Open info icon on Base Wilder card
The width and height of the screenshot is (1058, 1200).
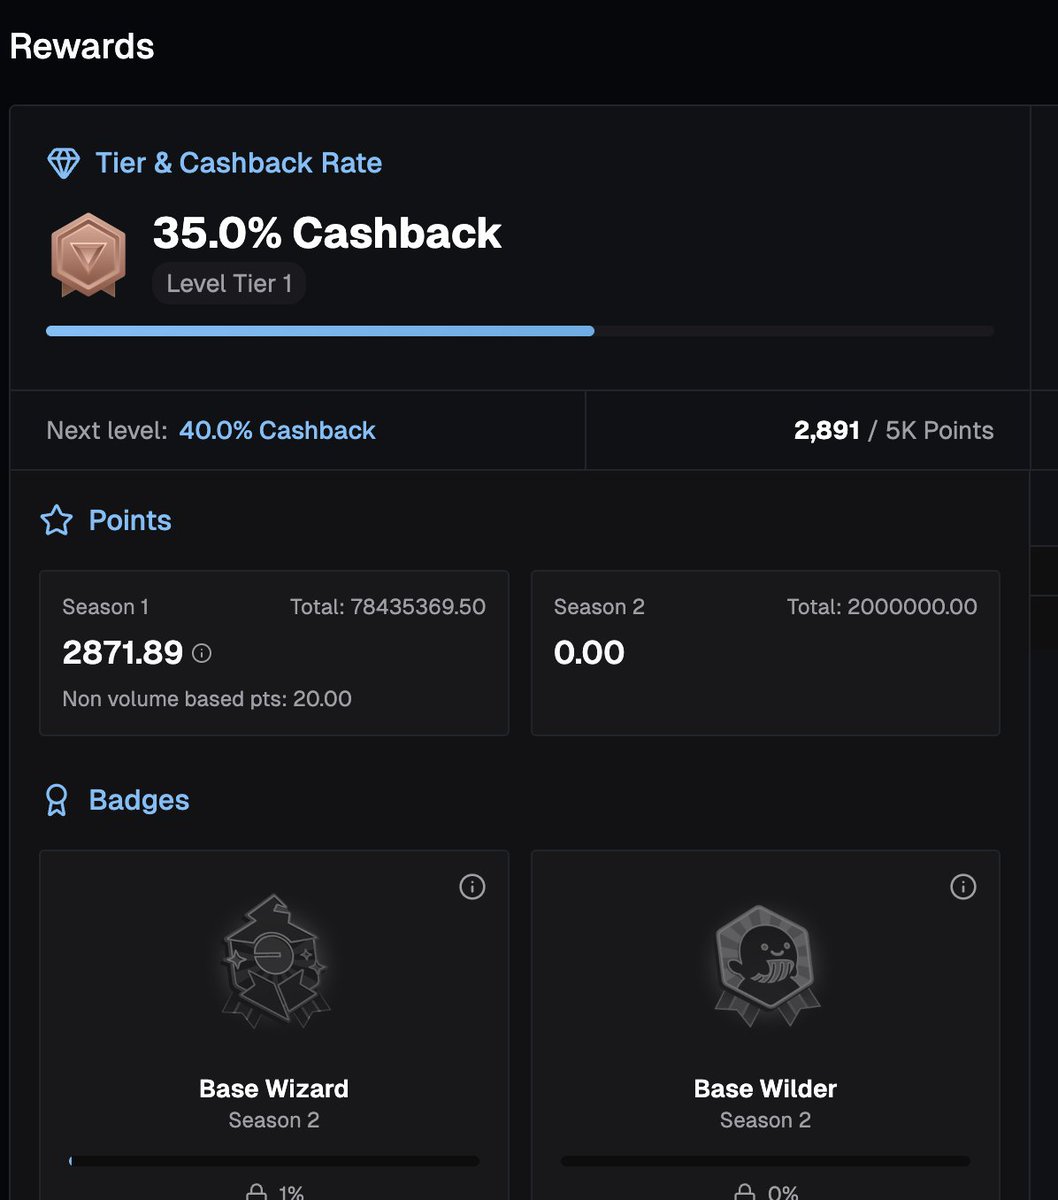963,887
